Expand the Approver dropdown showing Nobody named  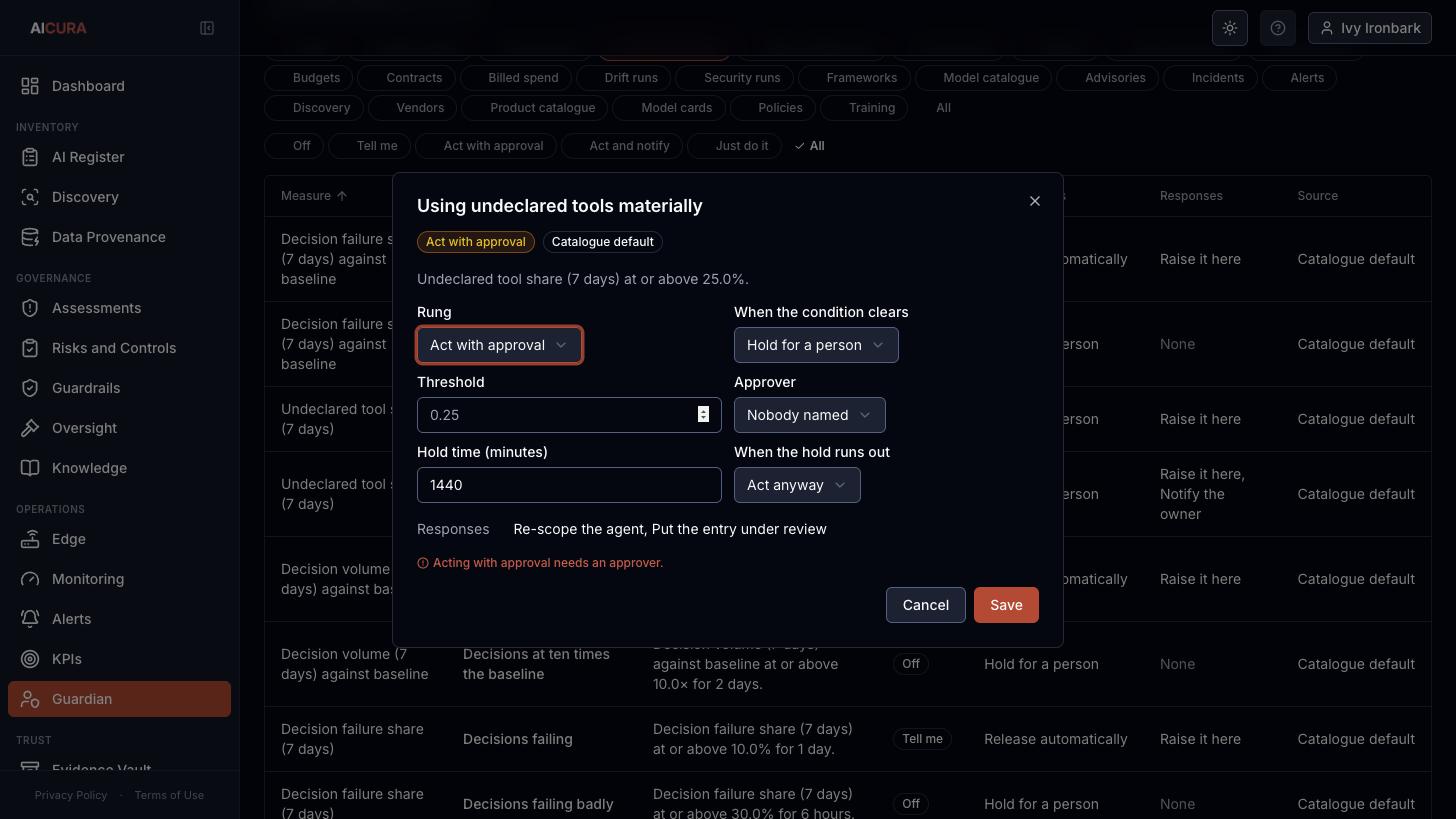pyautogui.click(x=810, y=415)
